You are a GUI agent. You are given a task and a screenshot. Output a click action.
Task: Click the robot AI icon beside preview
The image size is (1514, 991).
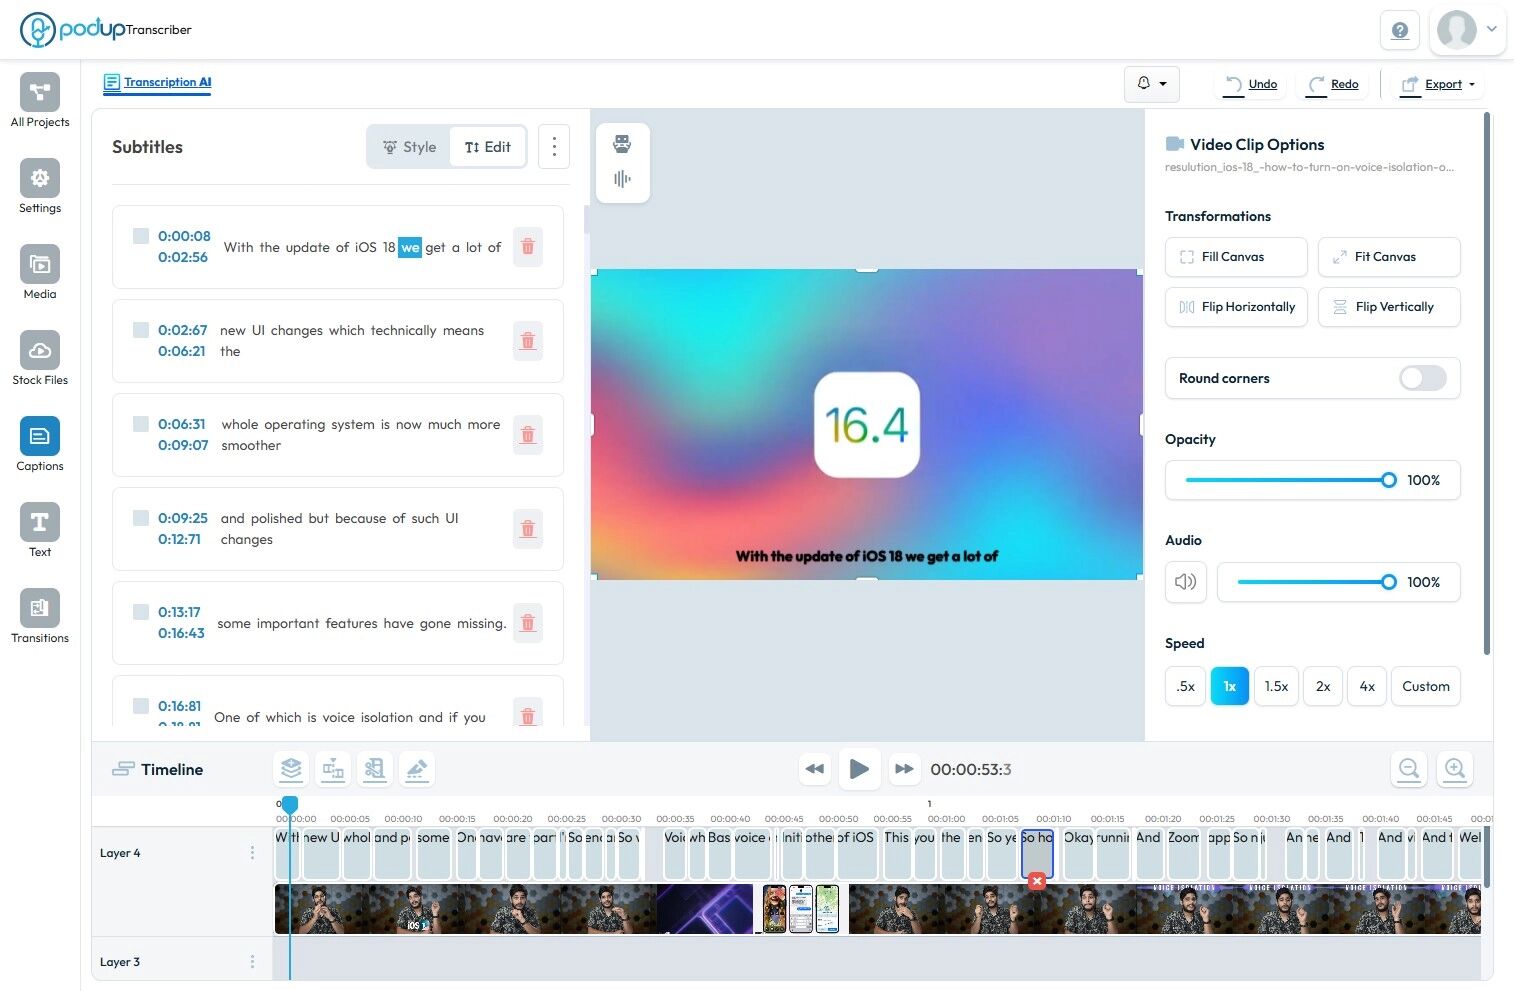pos(622,144)
